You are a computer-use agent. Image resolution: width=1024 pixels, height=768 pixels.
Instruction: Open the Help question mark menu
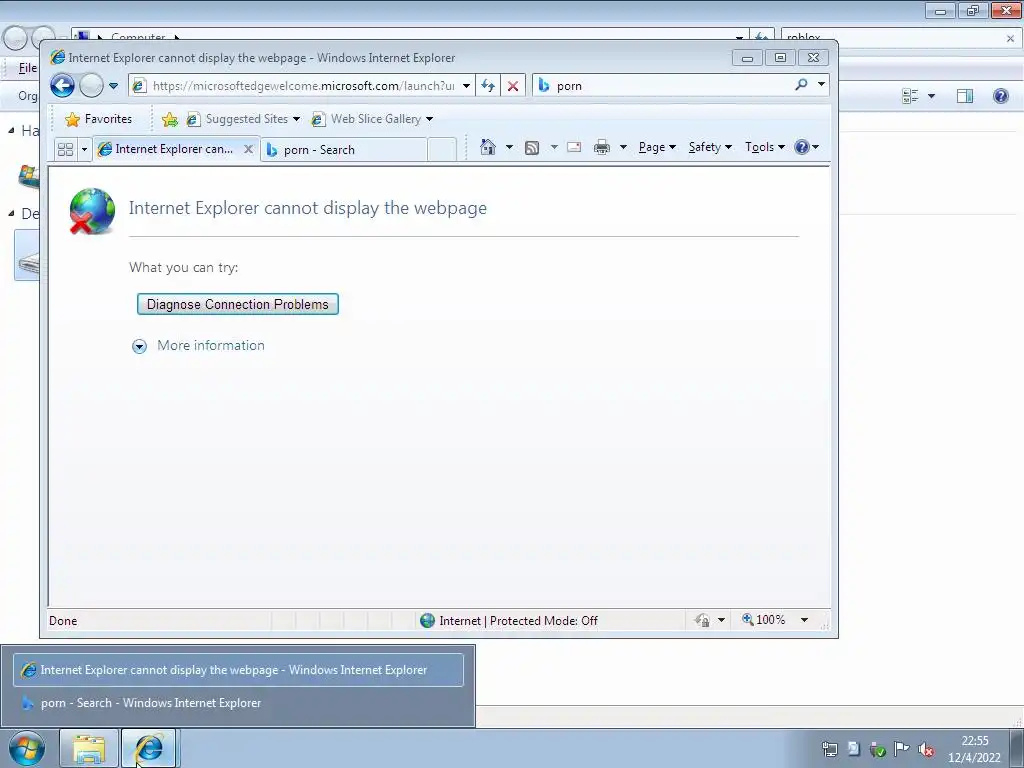click(x=806, y=147)
